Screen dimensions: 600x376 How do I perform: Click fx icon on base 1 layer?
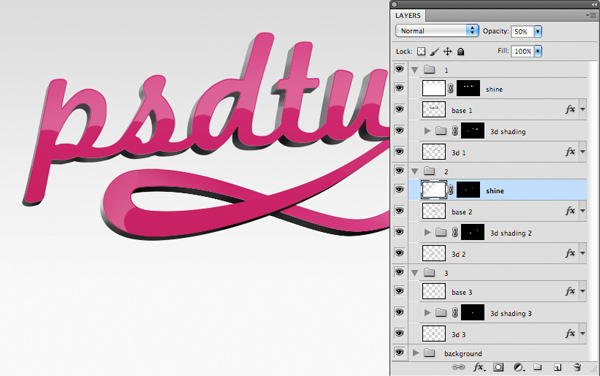tap(570, 110)
